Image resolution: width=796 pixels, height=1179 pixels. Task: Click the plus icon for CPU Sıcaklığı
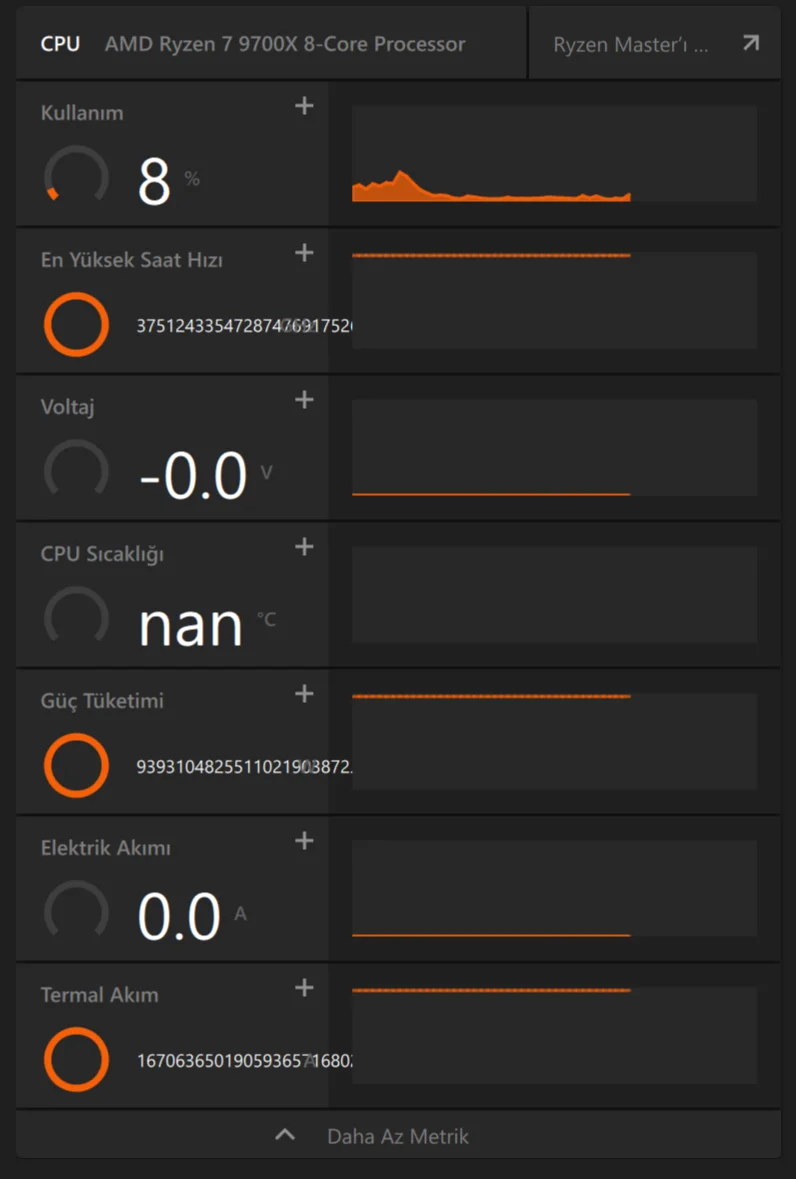(x=305, y=547)
